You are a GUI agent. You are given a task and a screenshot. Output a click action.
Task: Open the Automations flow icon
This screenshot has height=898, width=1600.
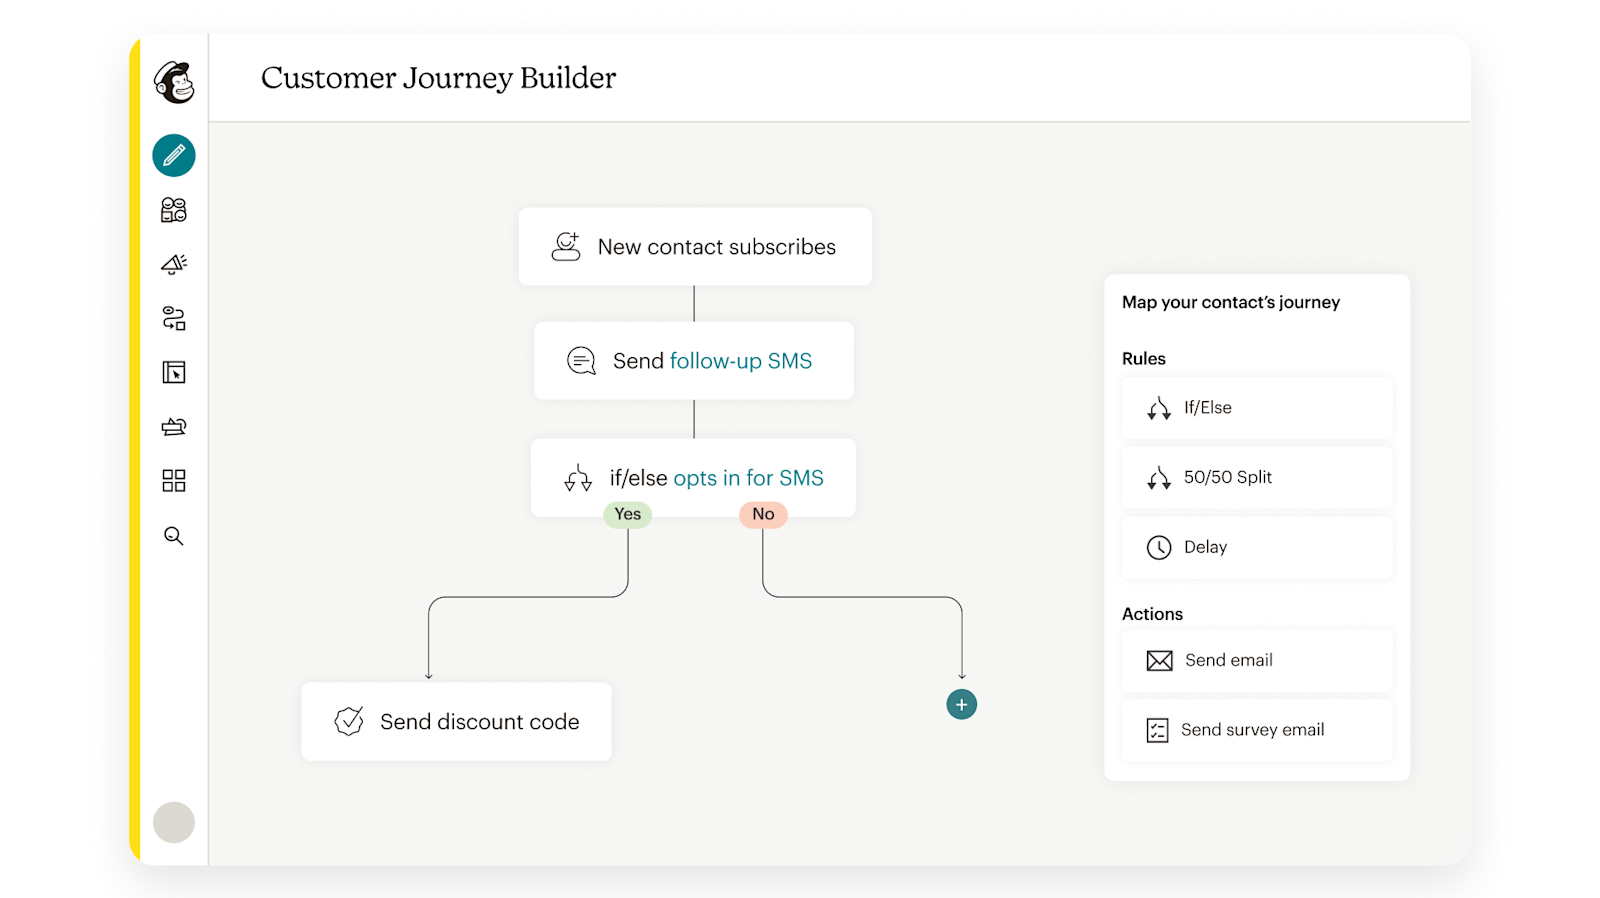tap(174, 318)
